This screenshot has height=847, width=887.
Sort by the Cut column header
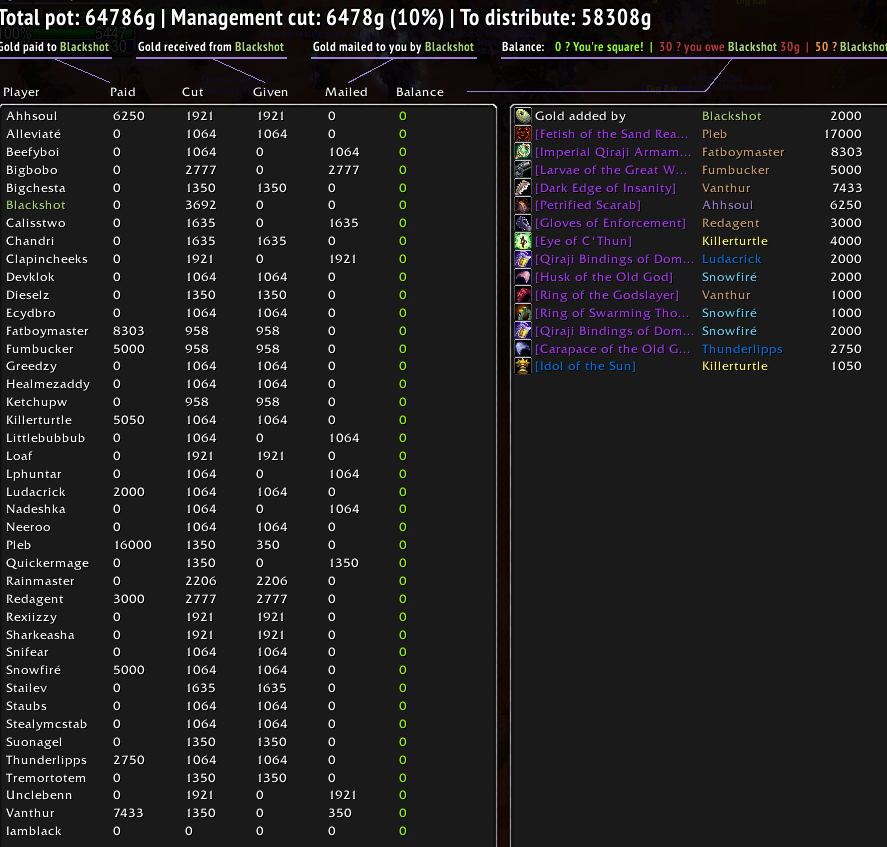pyautogui.click(x=192, y=92)
